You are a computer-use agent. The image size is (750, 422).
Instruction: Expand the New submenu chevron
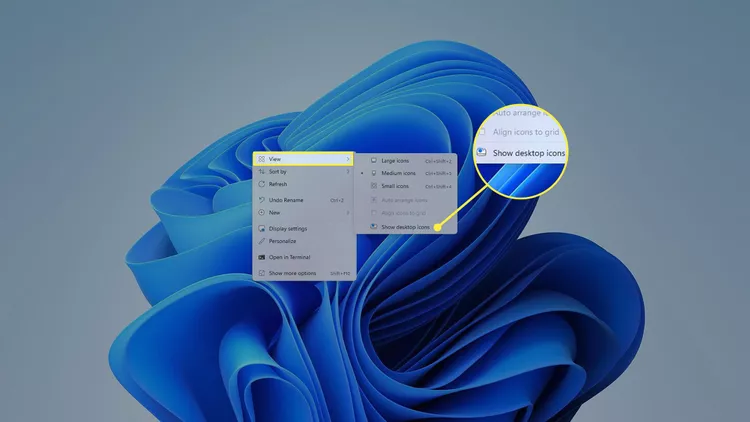348,212
